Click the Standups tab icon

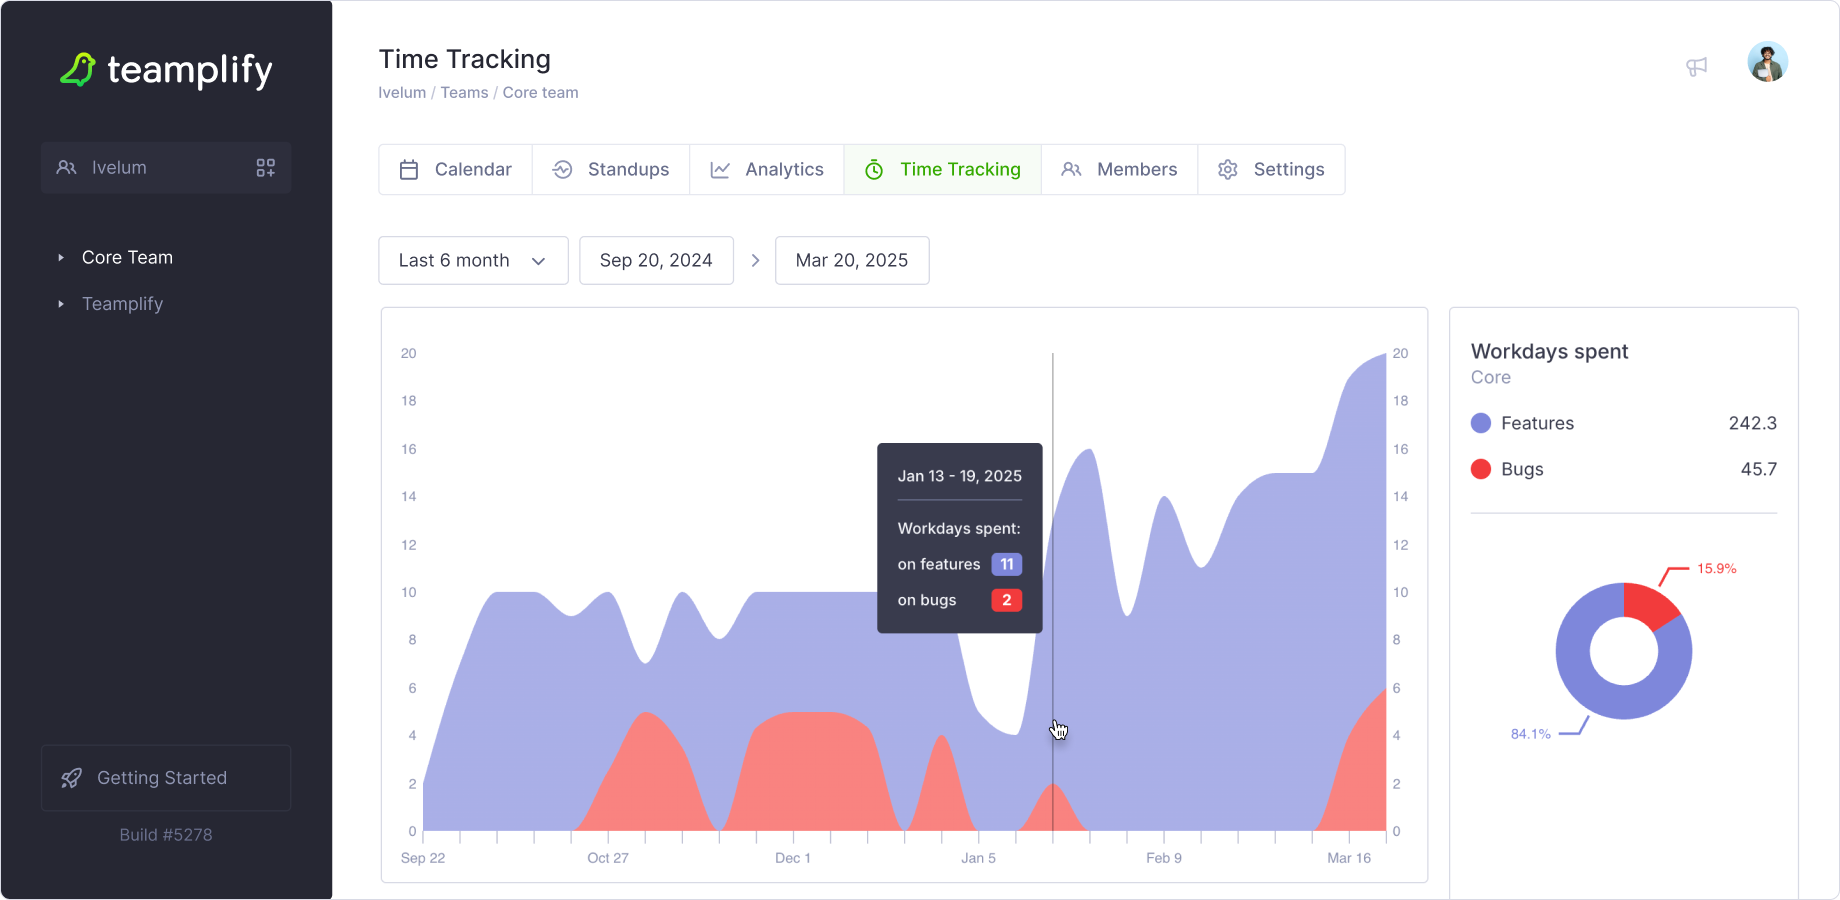563,170
